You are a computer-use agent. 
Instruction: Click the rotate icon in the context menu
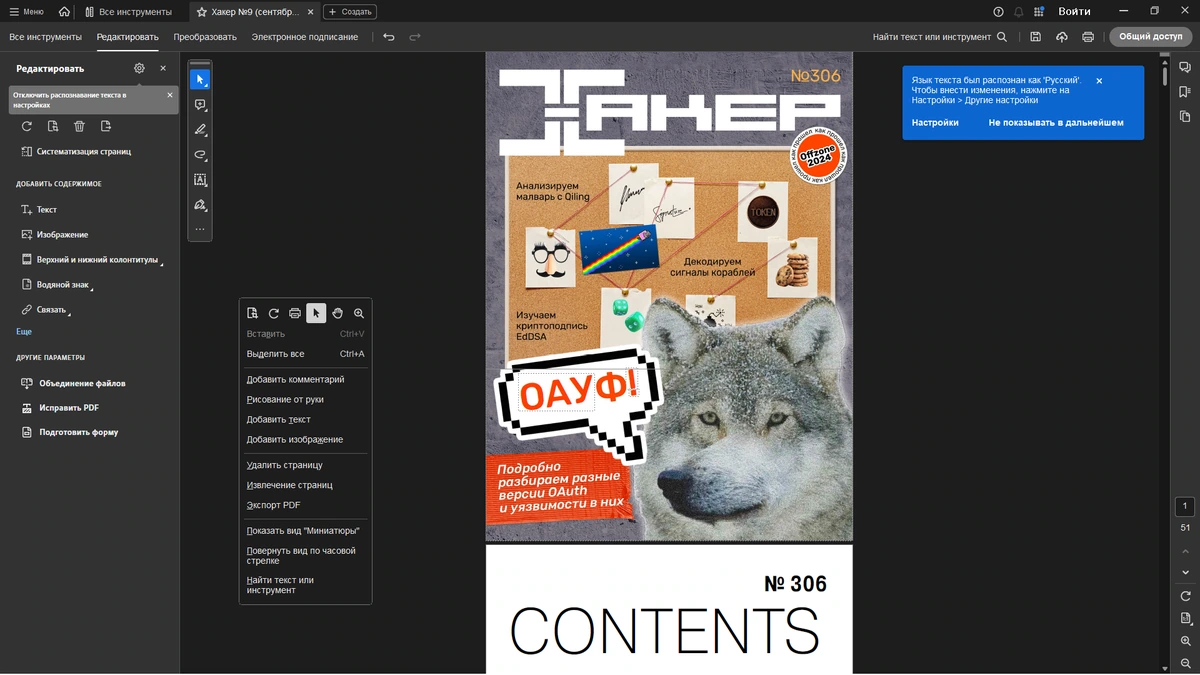(273, 313)
